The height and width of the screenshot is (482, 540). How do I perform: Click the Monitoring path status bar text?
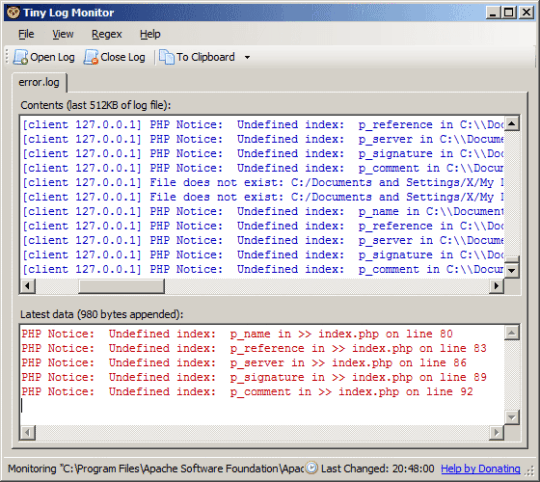coord(156,469)
